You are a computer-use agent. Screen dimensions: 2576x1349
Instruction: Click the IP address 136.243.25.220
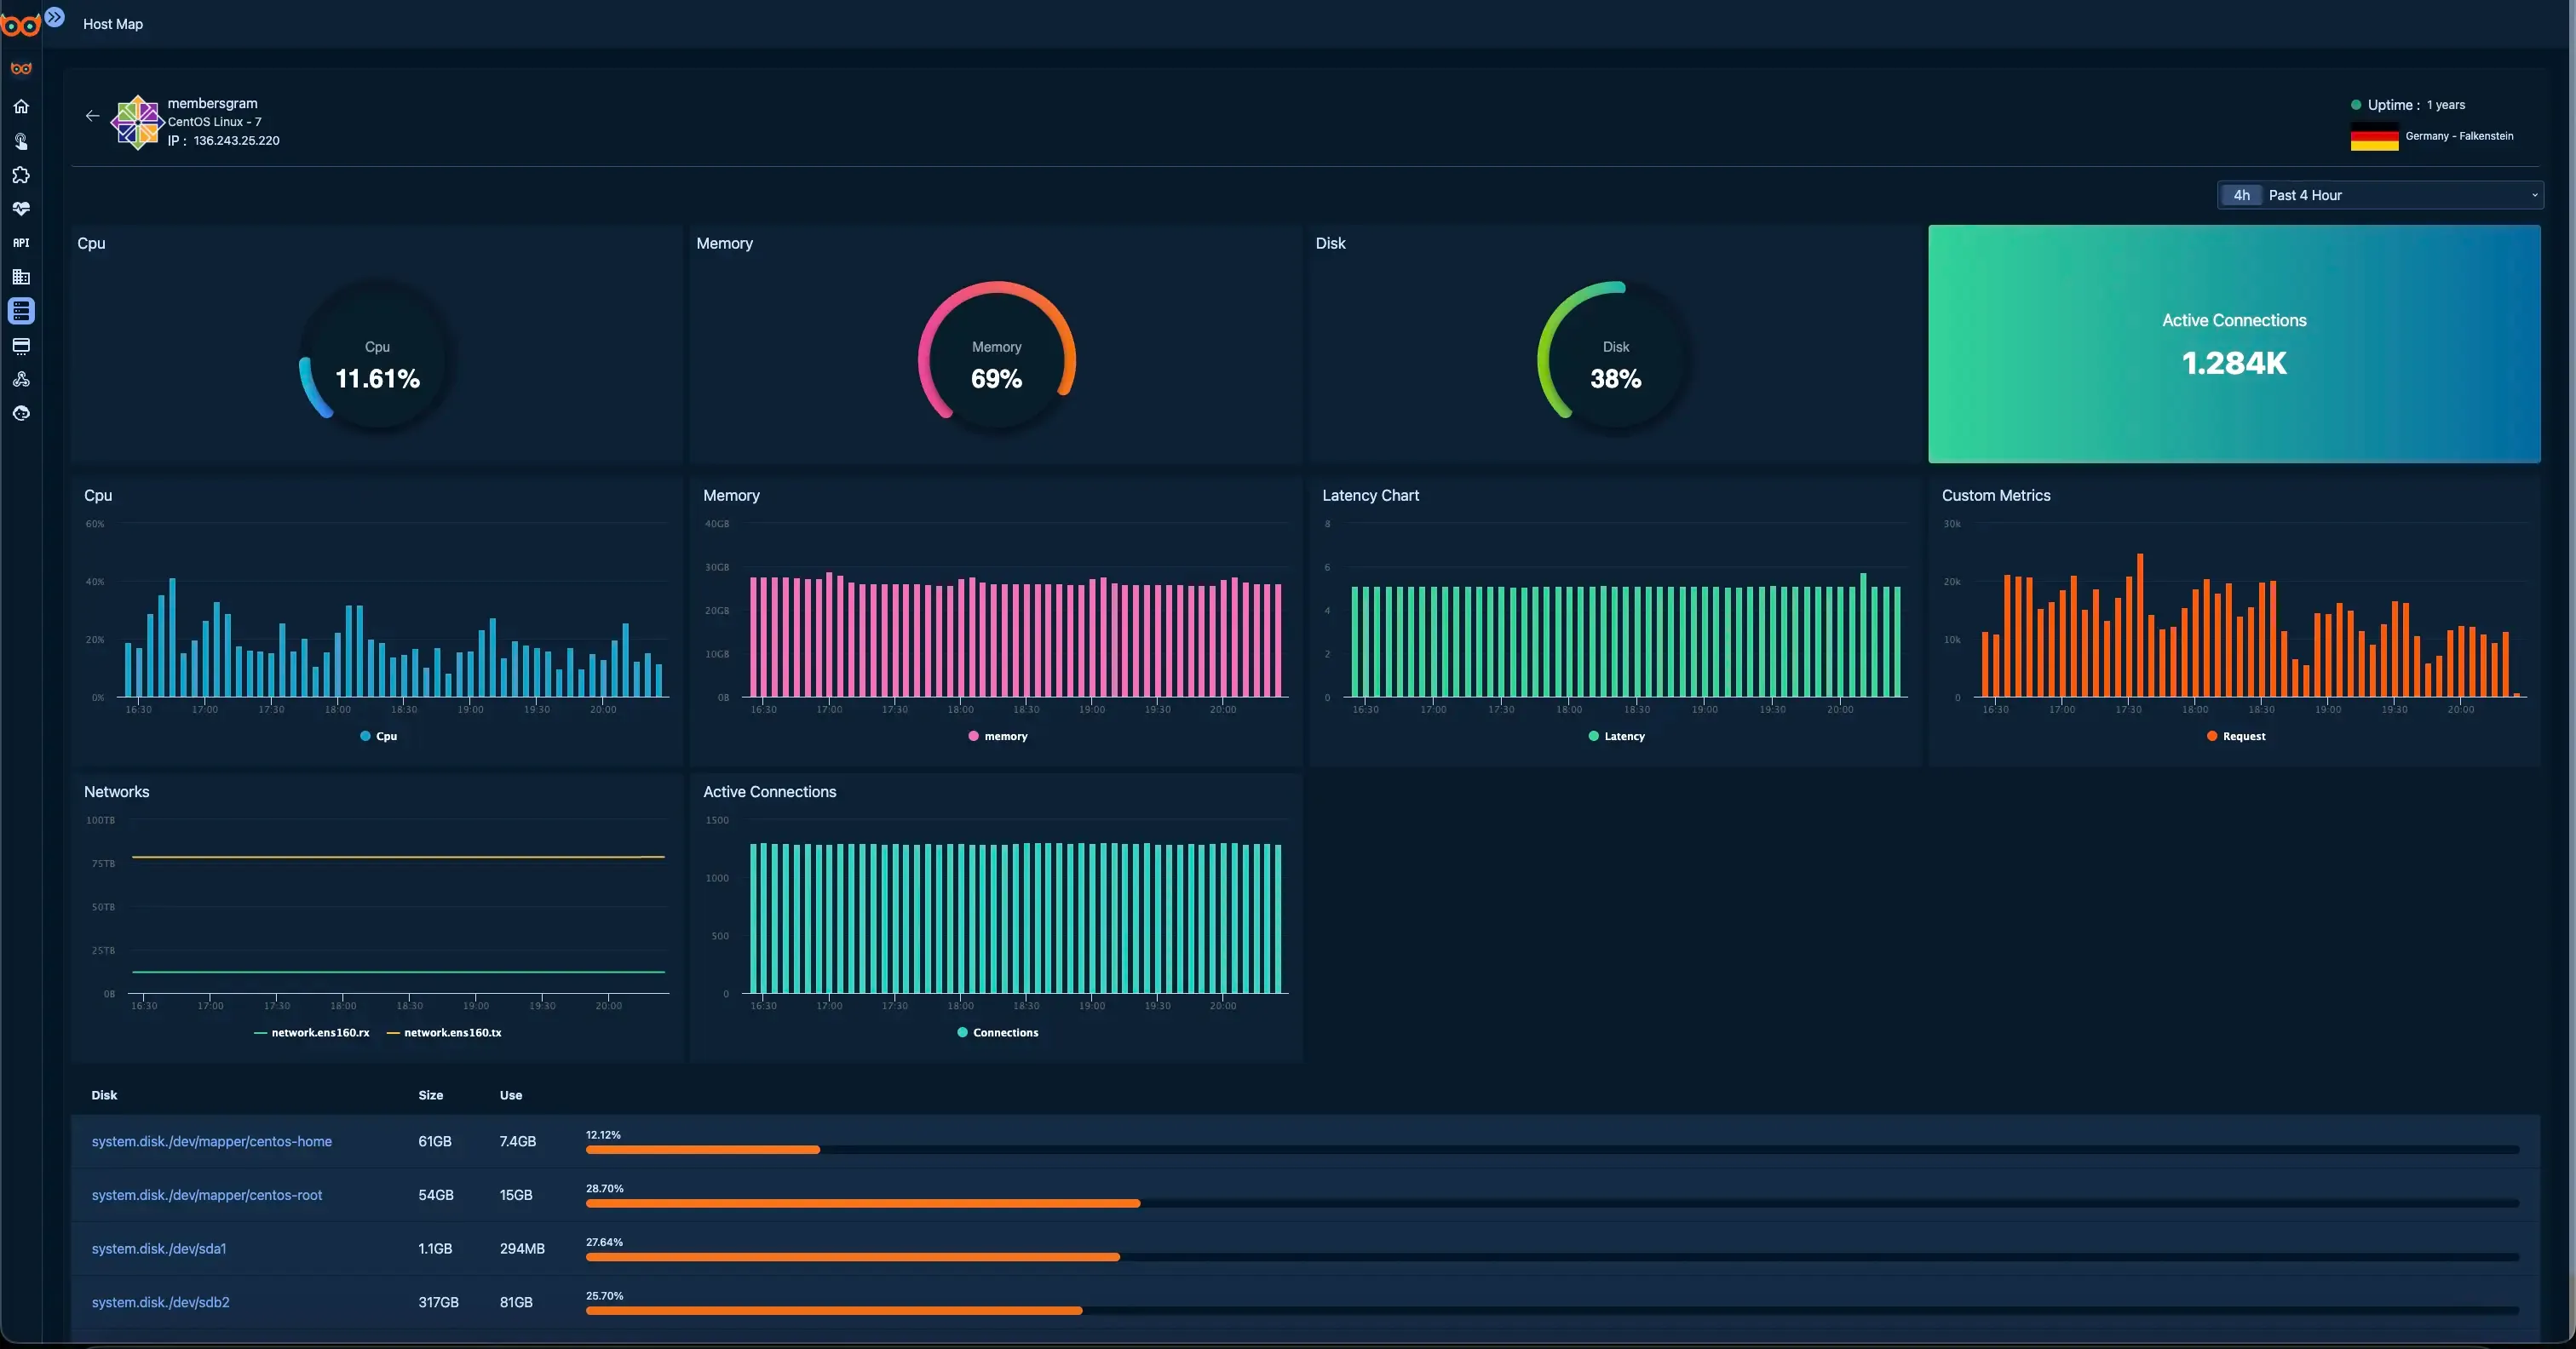click(236, 141)
